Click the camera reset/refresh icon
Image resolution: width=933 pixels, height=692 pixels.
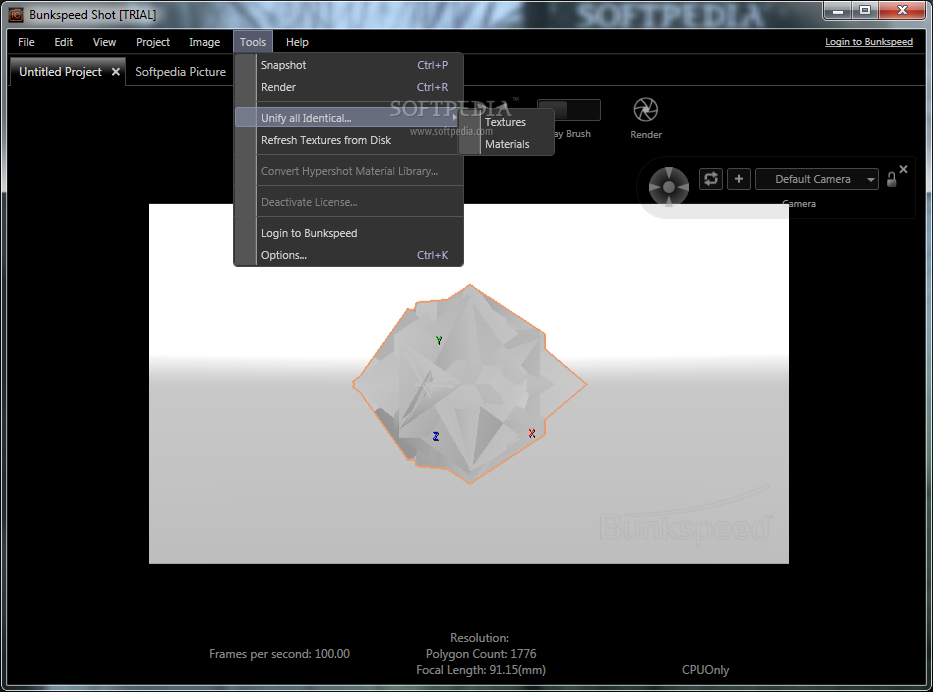[710, 179]
